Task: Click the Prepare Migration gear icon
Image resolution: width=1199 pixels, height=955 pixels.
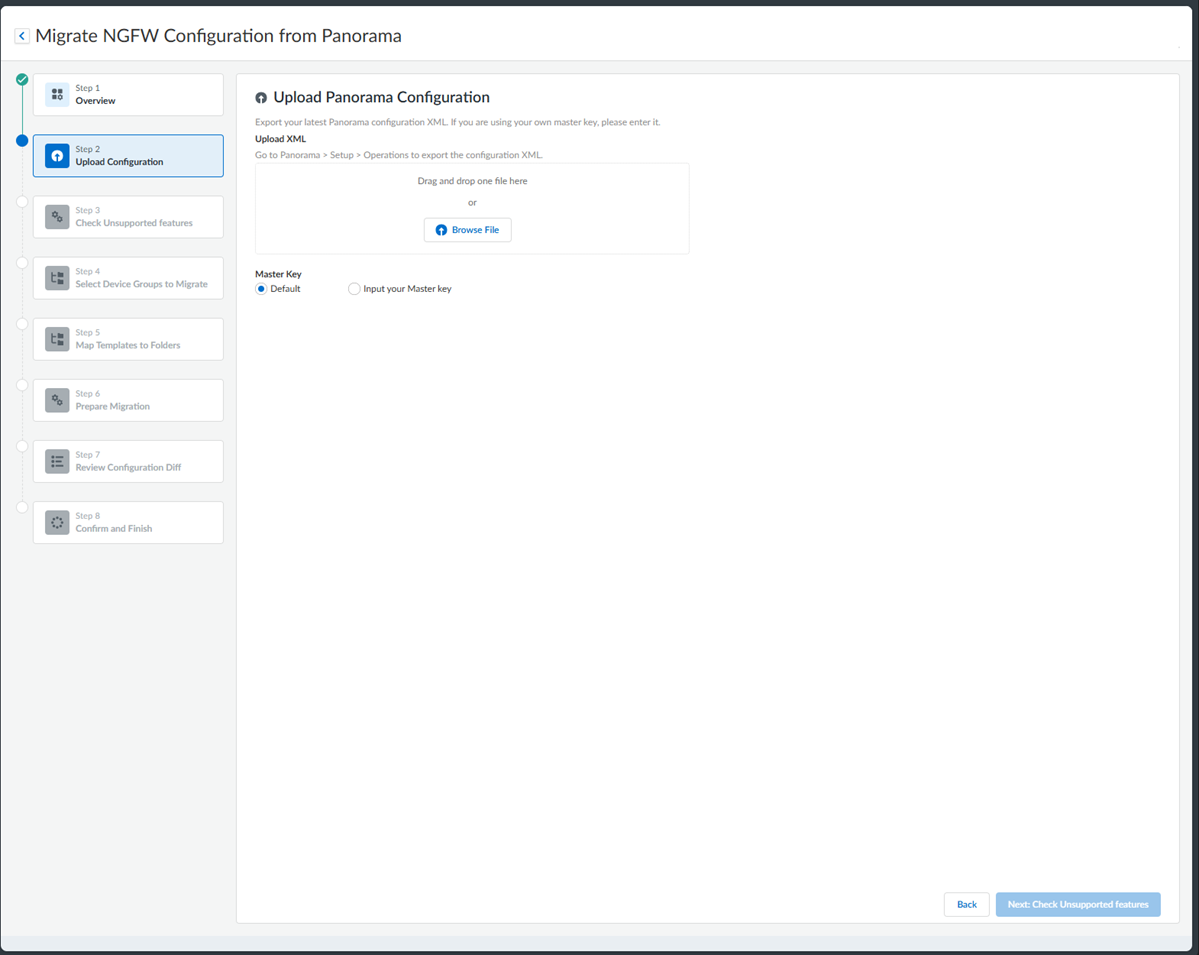Action: click(57, 400)
